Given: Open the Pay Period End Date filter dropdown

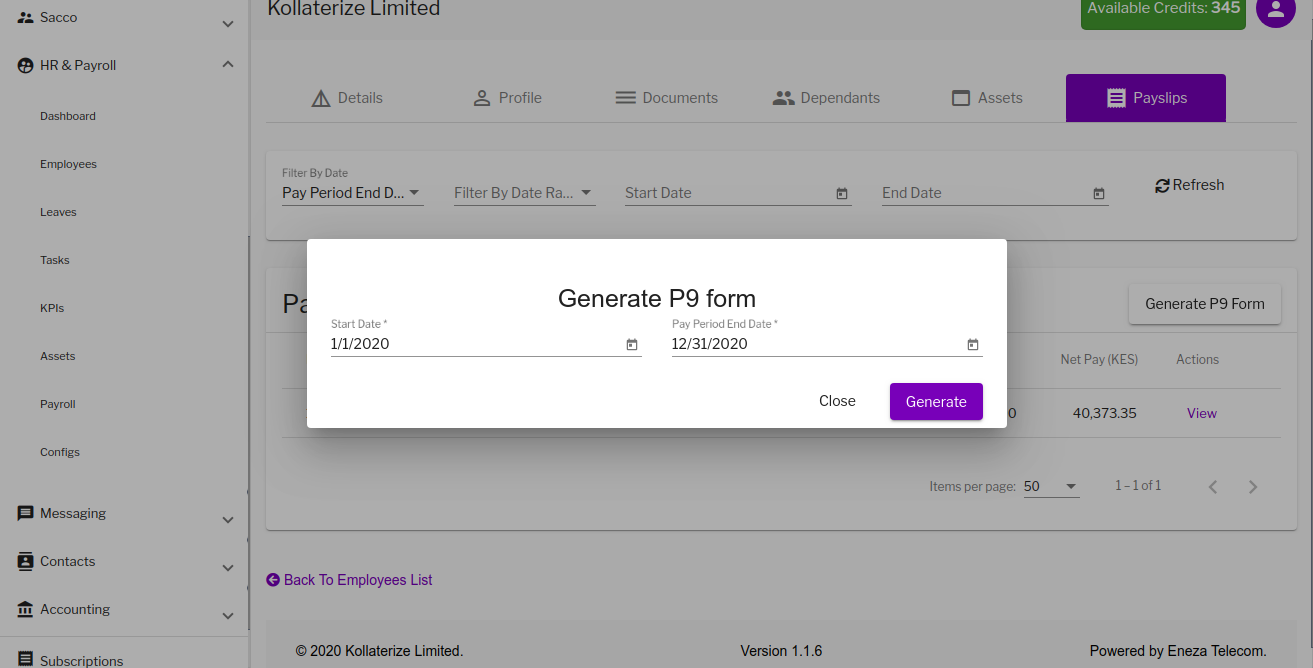Looking at the screenshot, I should [353, 193].
